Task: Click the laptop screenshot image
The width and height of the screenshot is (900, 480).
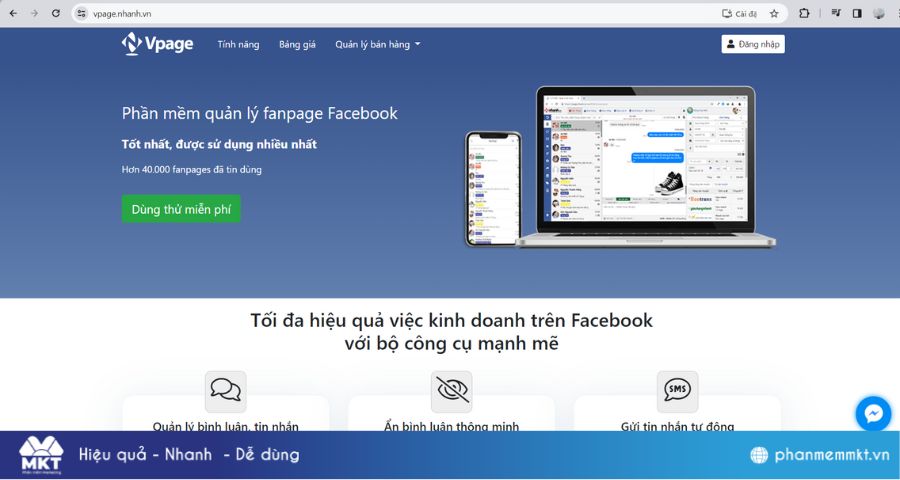Action: (646, 167)
